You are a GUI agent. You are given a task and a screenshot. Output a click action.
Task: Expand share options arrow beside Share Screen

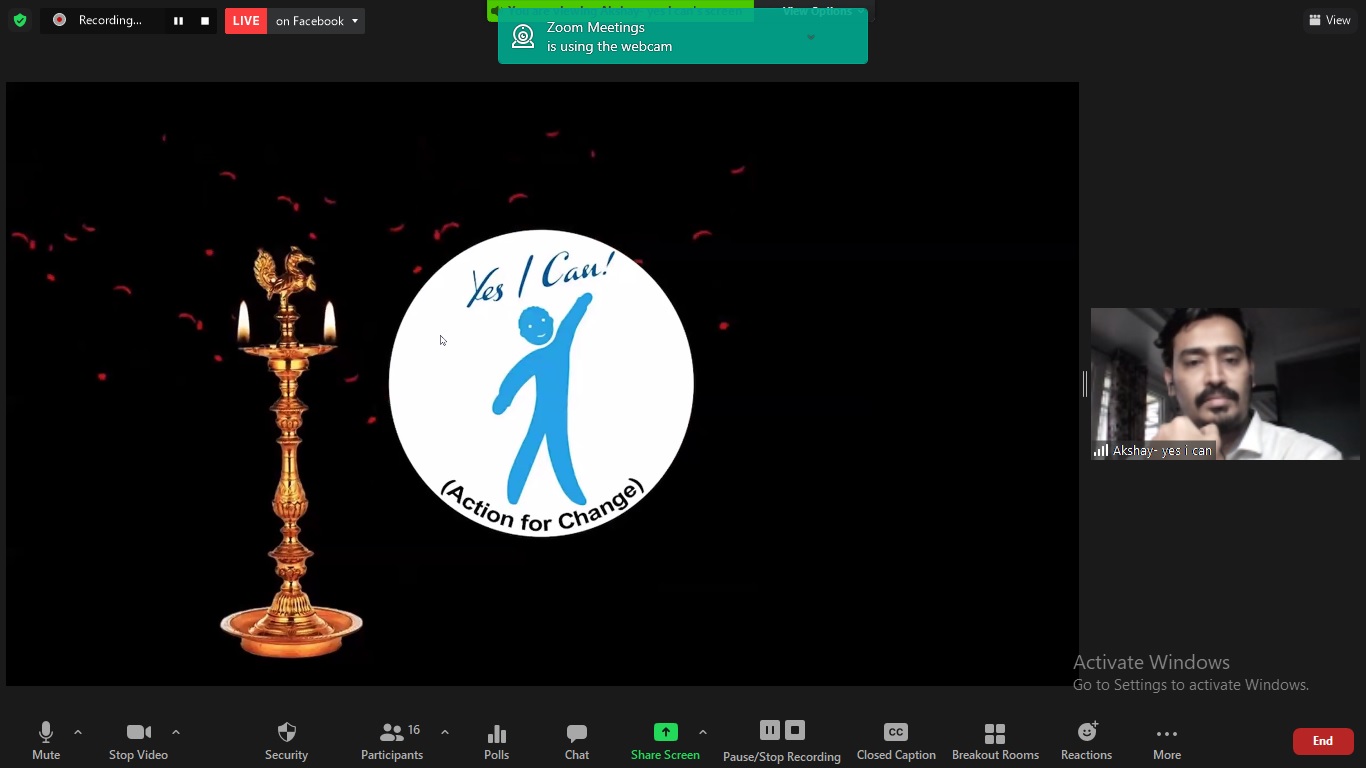(703, 732)
